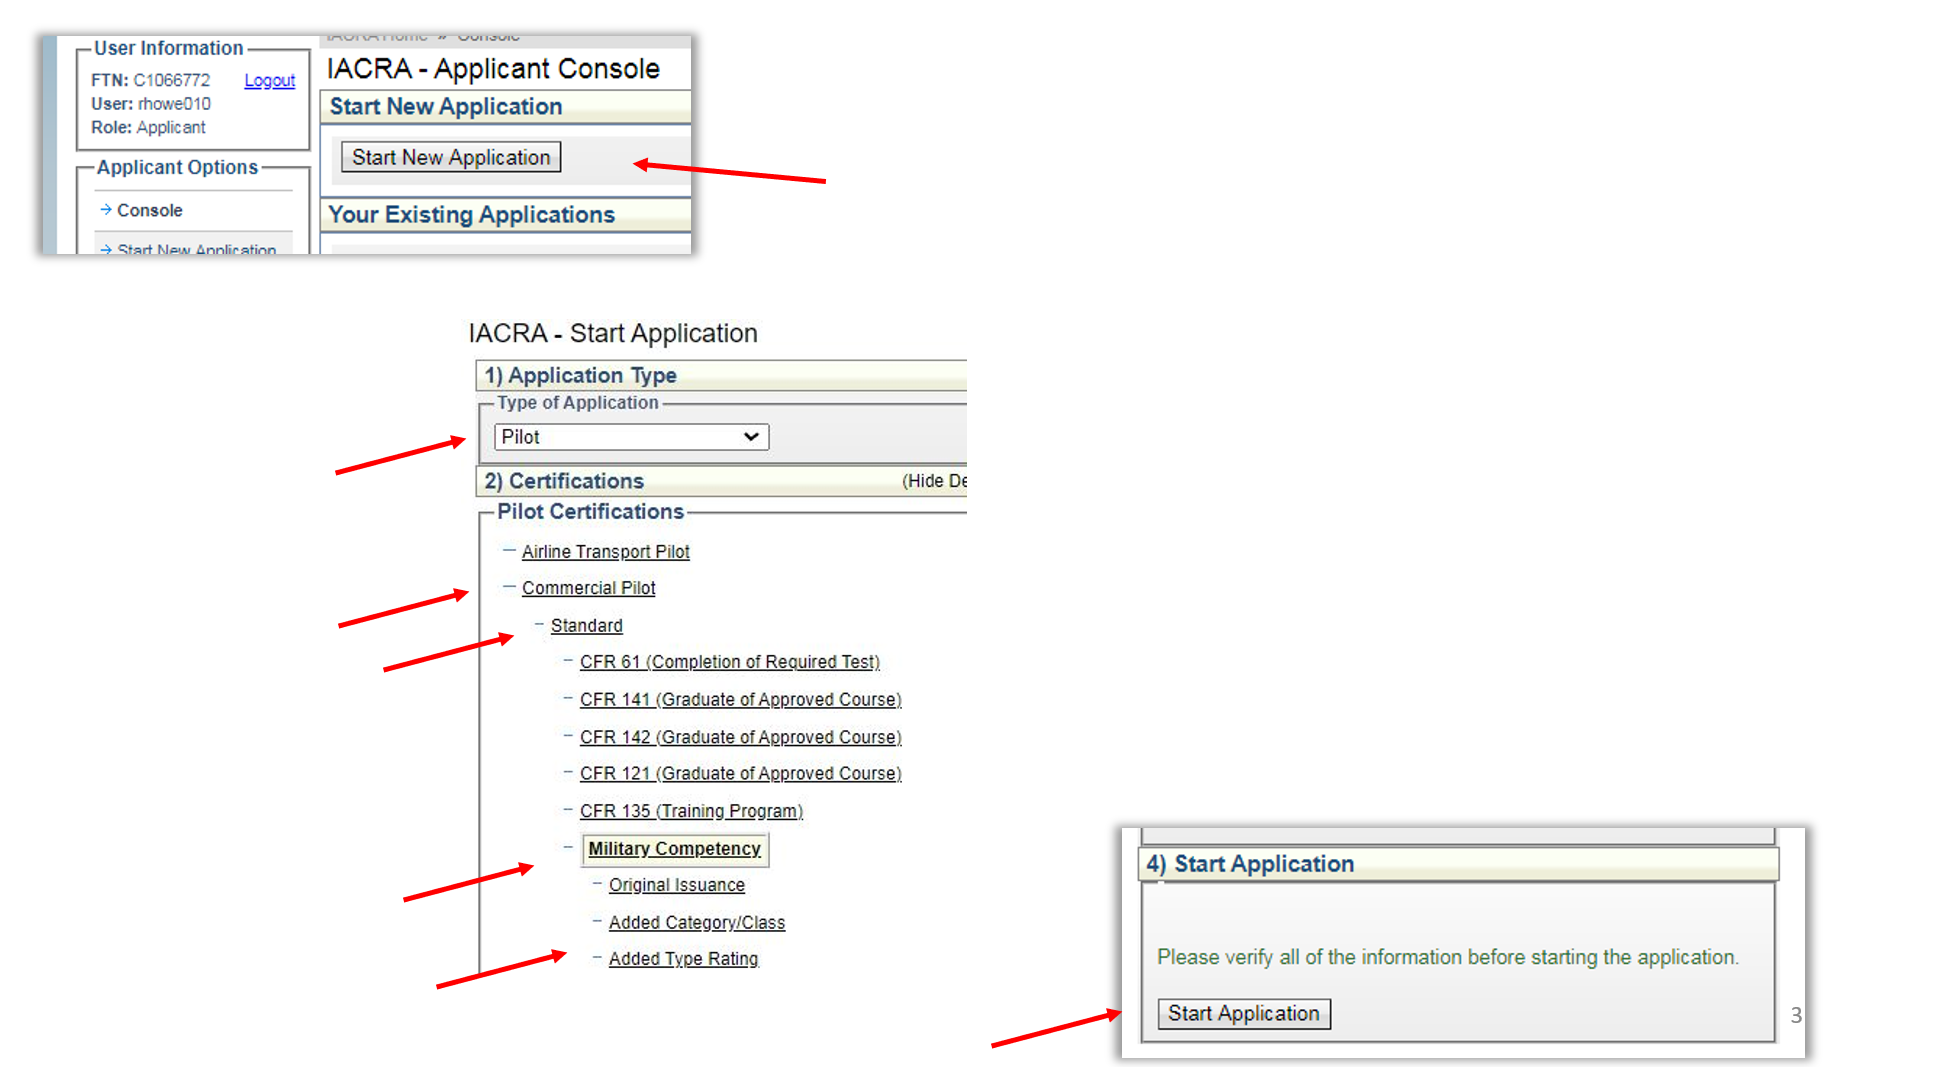The height and width of the screenshot is (1067, 1937).
Task: Choose CFR 141 (Graduate of Approved Course)
Action: [740, 699]
